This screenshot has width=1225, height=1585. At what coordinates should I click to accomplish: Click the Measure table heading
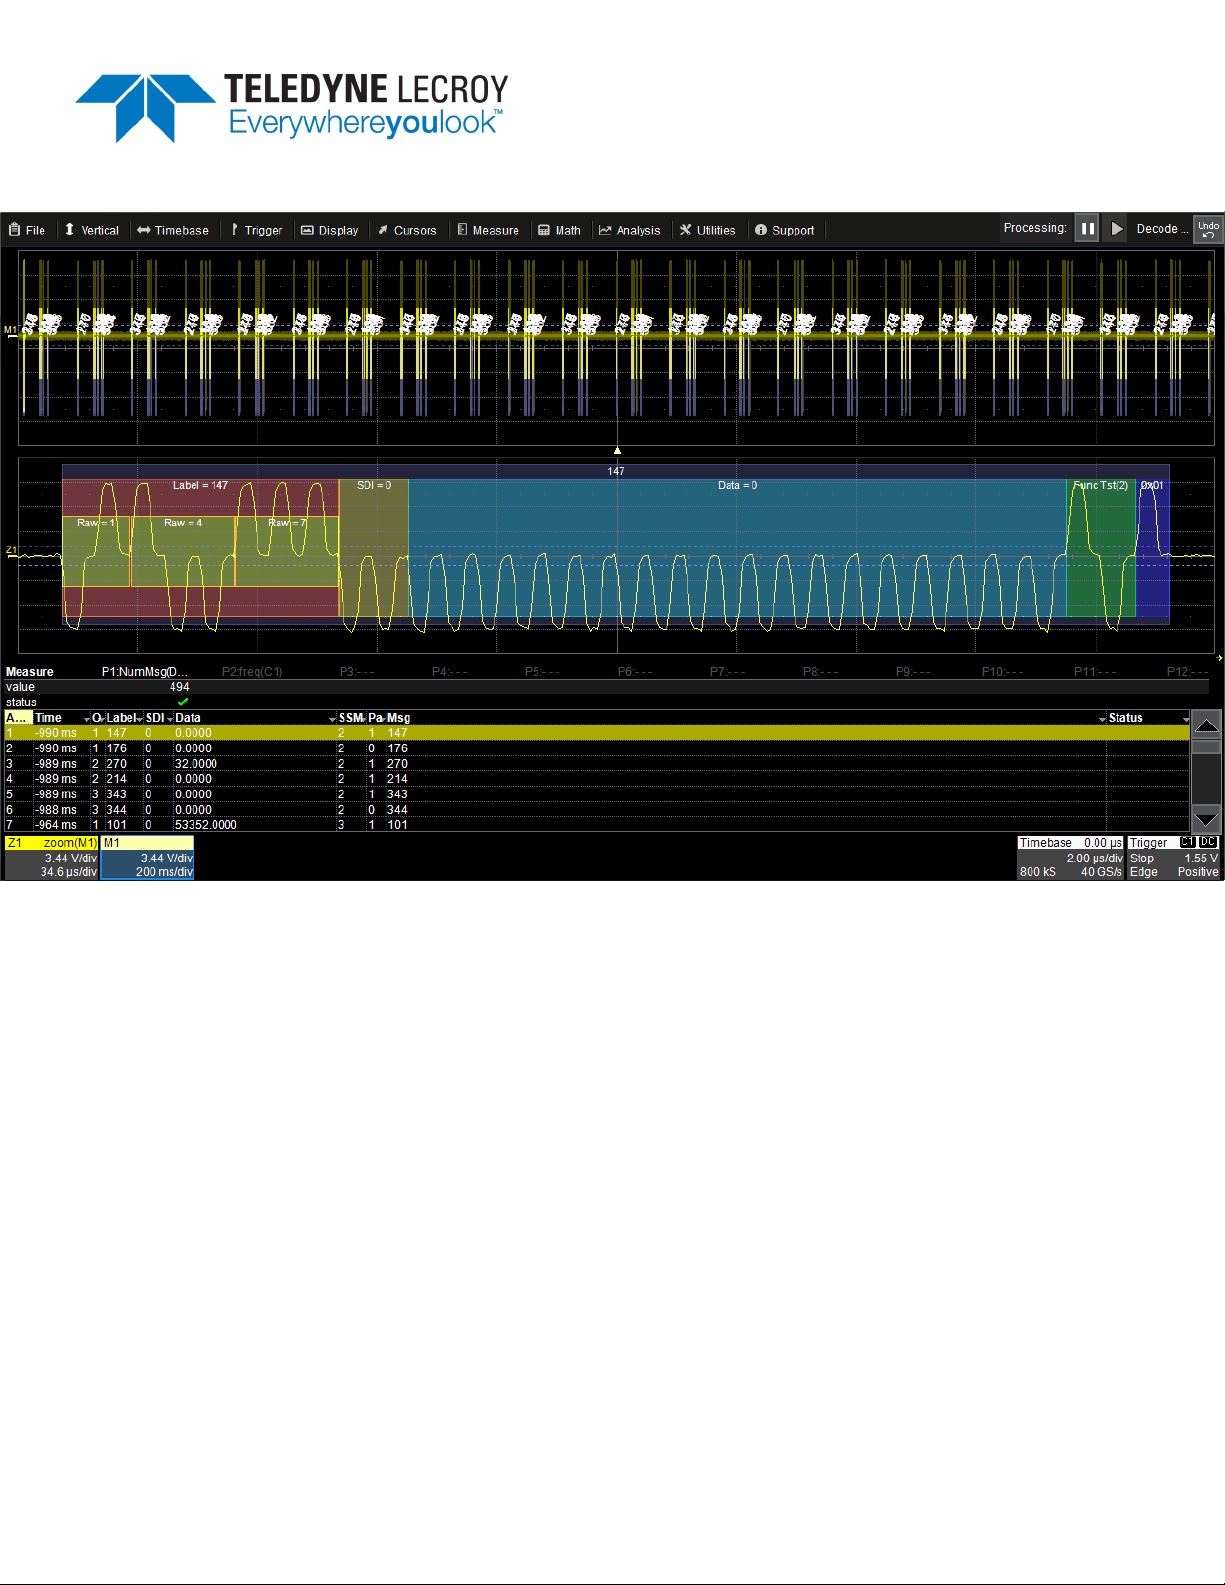coord(30,672)
